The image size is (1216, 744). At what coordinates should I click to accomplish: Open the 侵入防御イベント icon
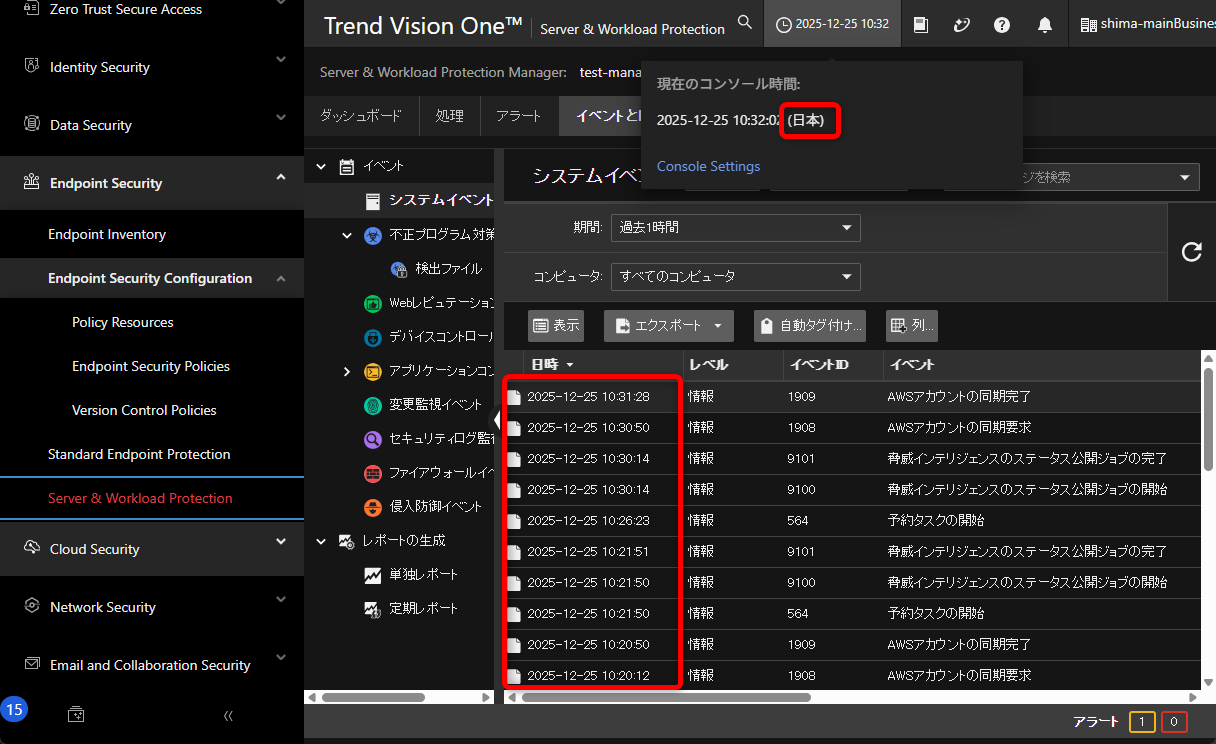click(375, 506)
